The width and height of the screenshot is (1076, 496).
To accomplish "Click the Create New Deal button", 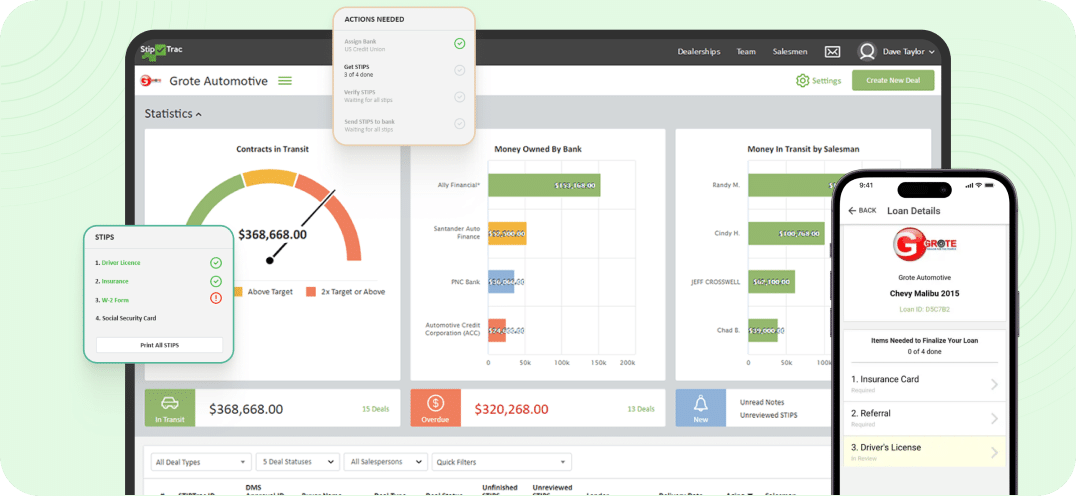I will (x=893, y=81).
